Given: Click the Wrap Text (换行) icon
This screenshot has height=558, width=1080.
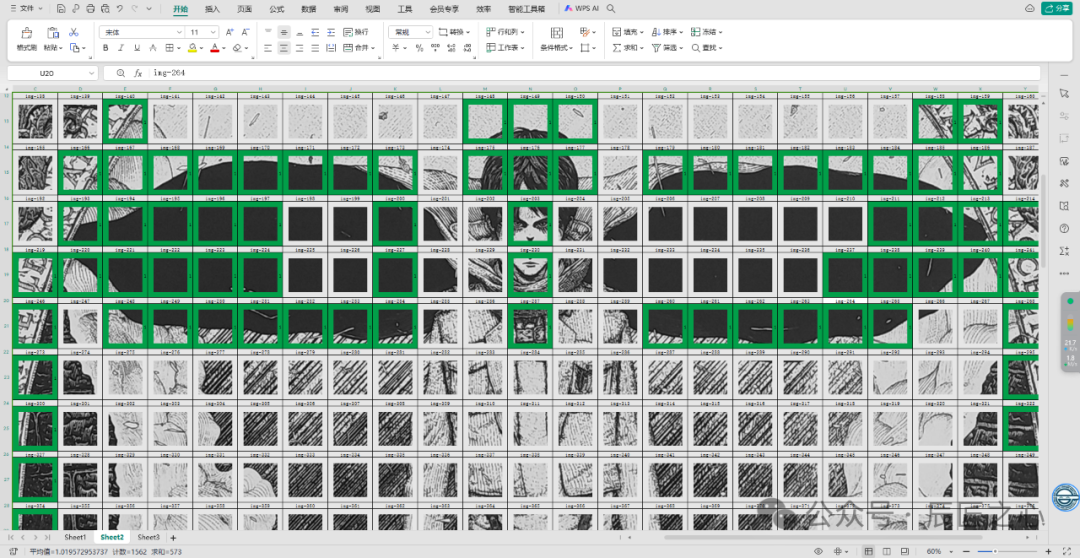Looking at the screenshot, I should (x=355, y=32).
